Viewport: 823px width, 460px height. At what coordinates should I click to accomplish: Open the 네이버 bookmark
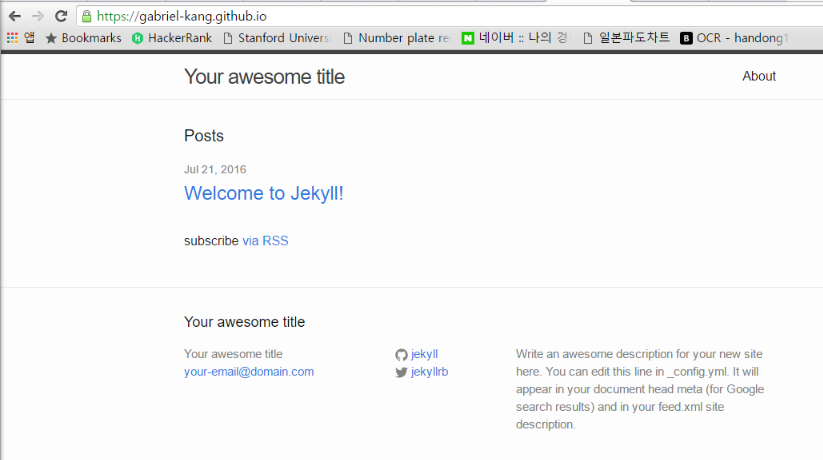tap(514, 38)
